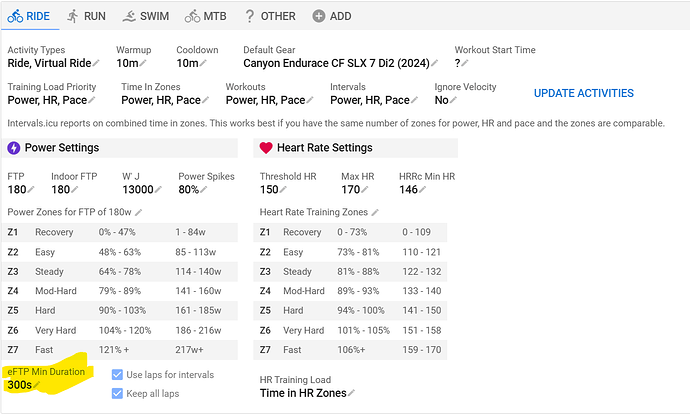This screenshot has width=690, height=414.
Task: Change the Ignore Velocity No setting
Action: pyautogui.click(x=453, y=100)
